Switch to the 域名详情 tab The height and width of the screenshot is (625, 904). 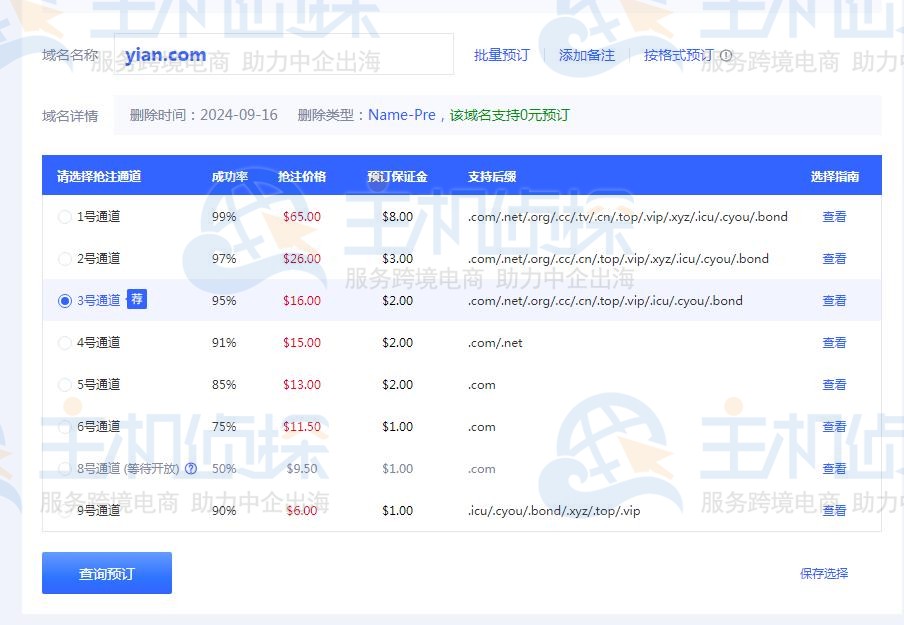(69, 115)
